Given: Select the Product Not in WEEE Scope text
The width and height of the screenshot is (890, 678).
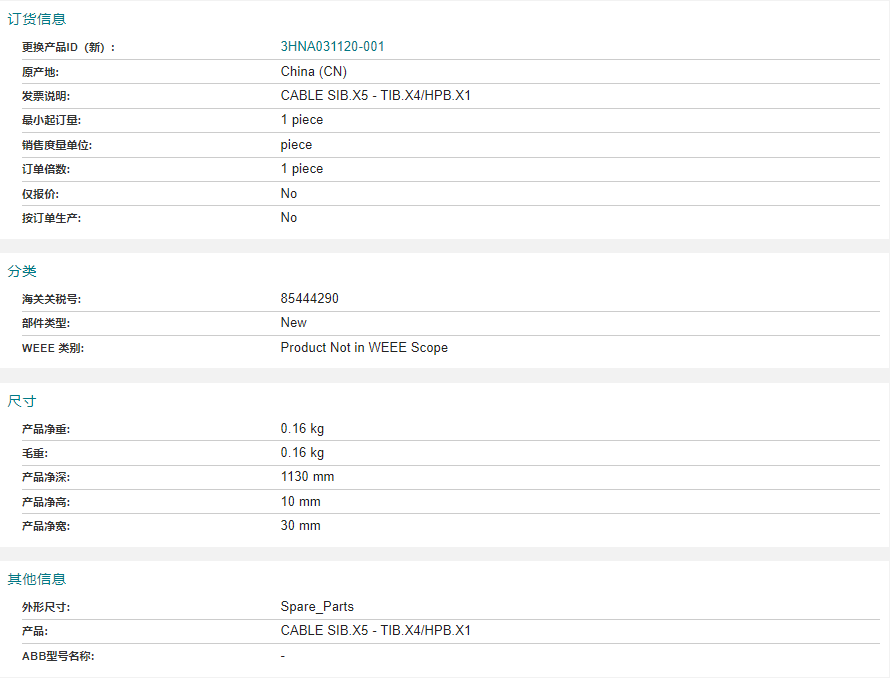Looking at the screenshot, I should point(364,348).
